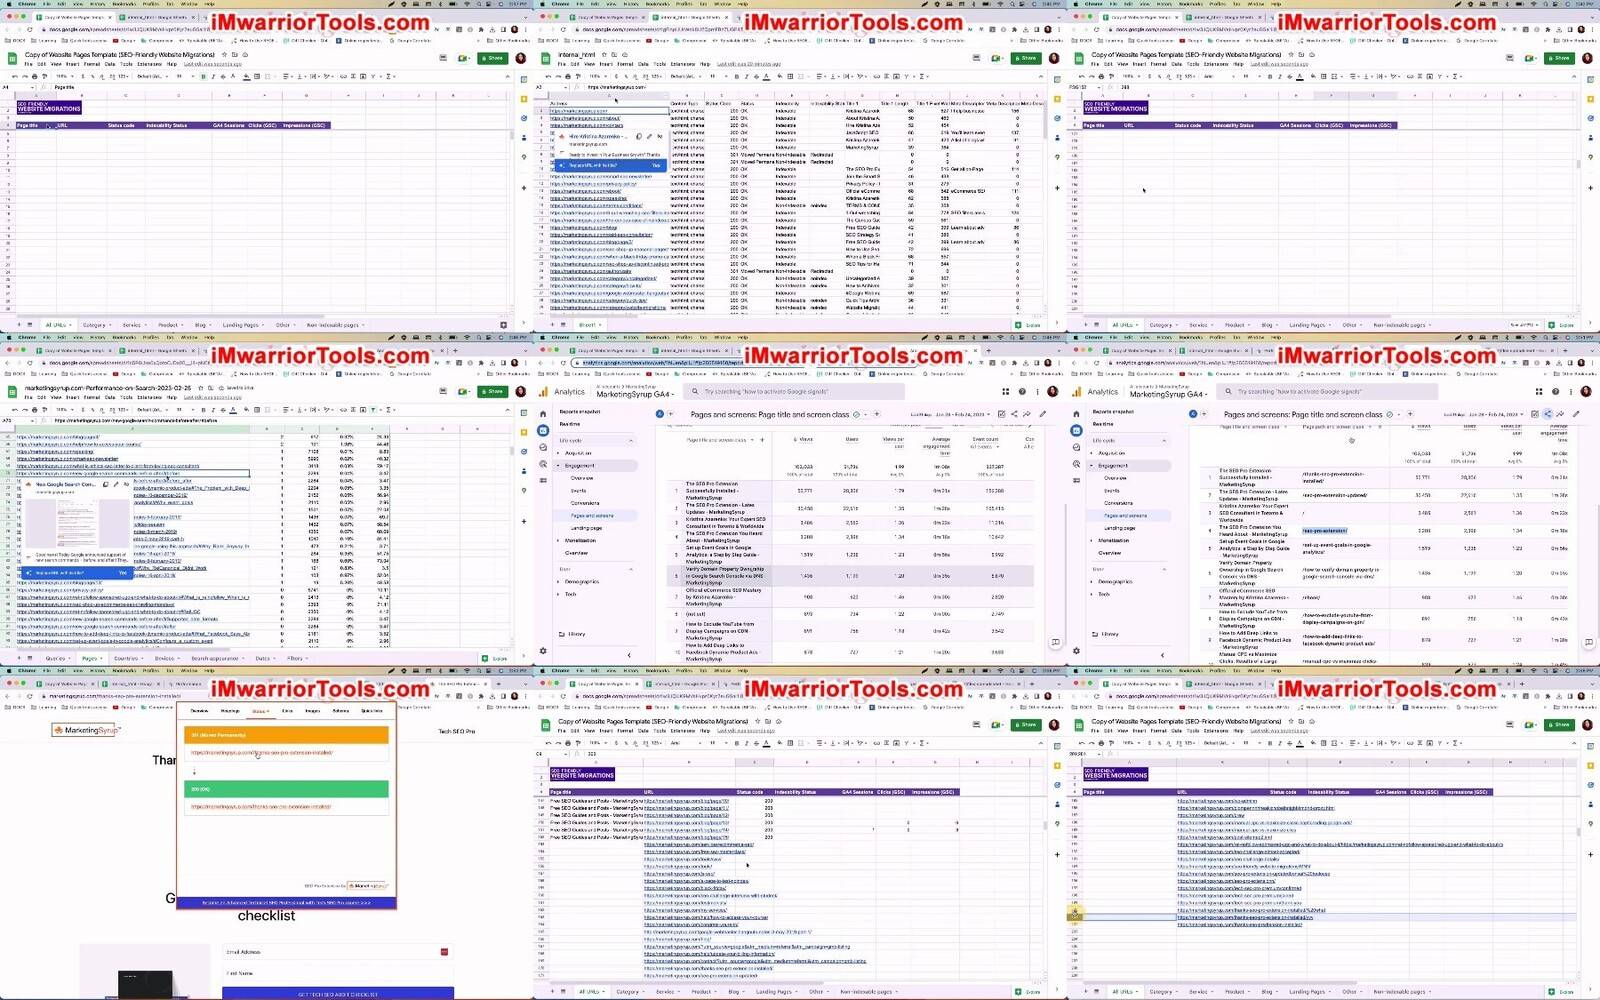Expand Monetization in Analytics window showing page paths

pyautogui.click(x=1109, y=540)
